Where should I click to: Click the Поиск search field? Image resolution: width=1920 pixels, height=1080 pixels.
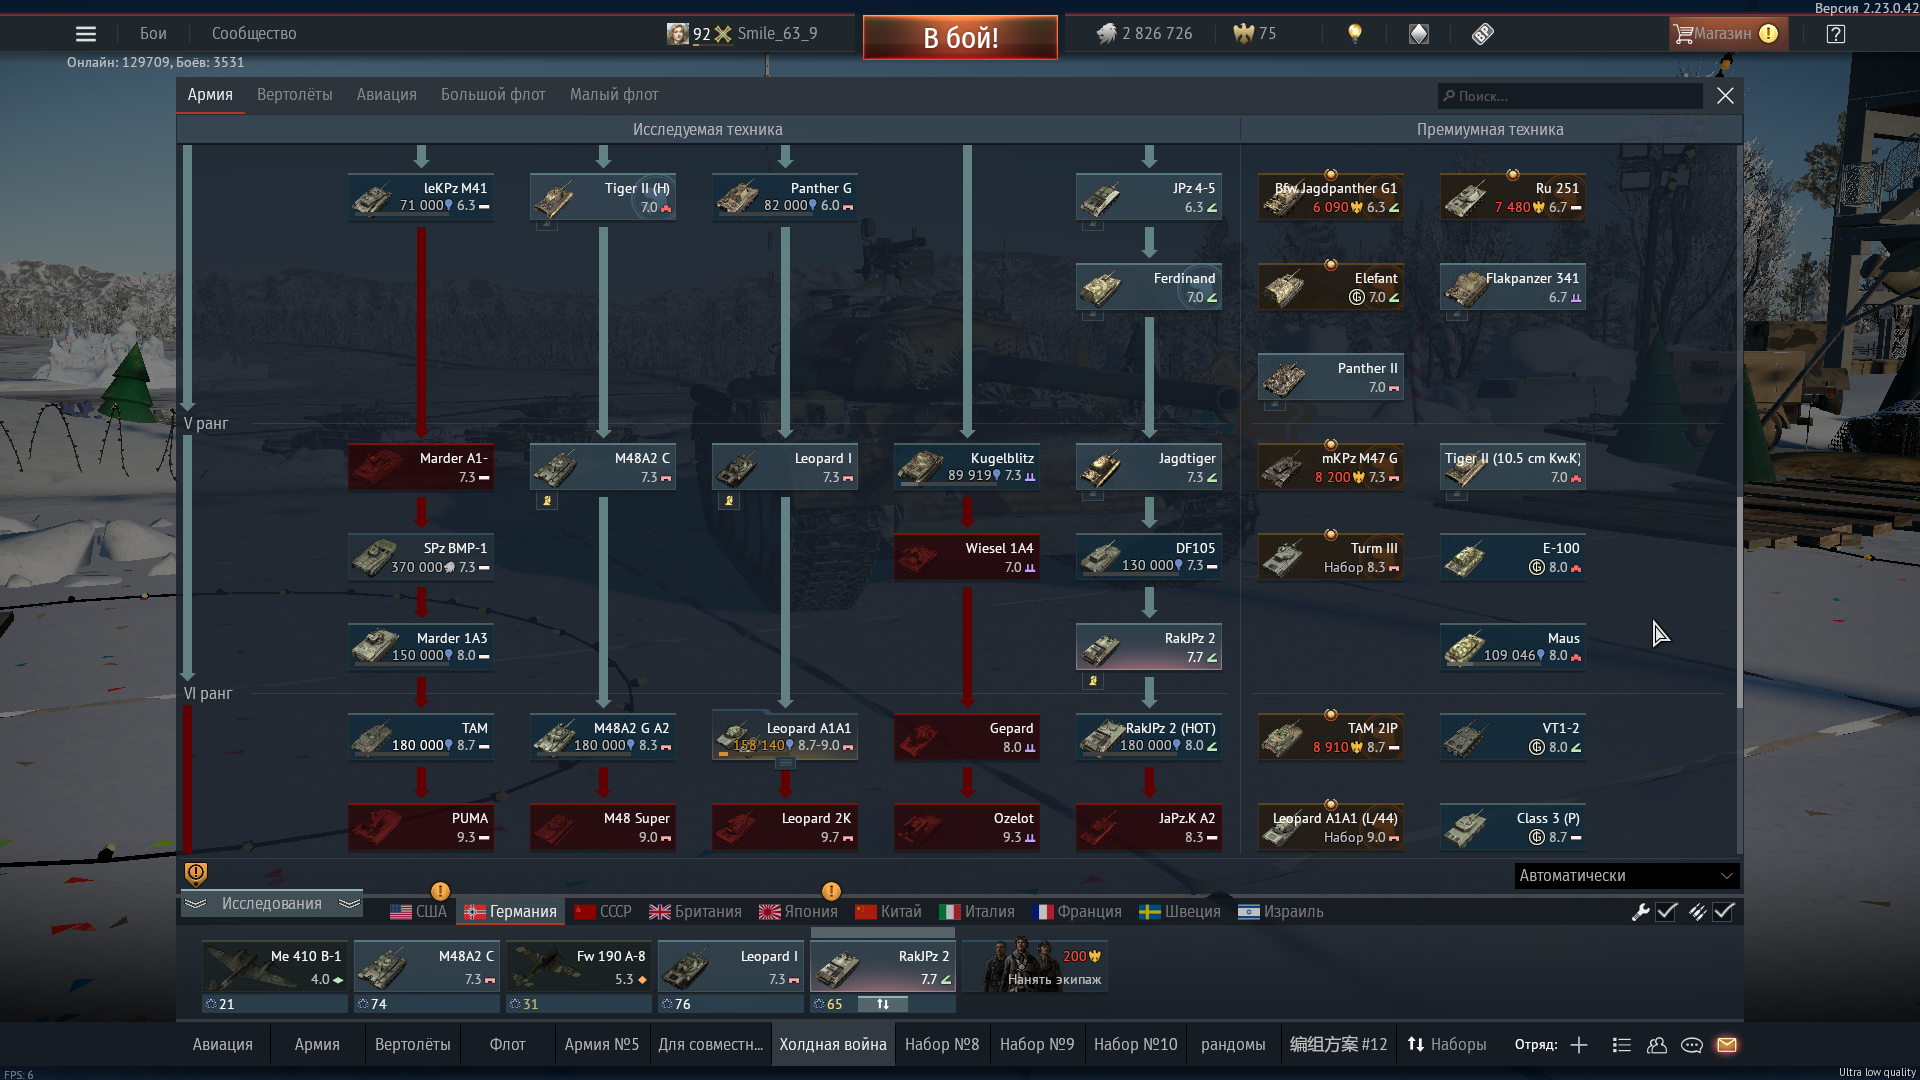(1570, 96)
